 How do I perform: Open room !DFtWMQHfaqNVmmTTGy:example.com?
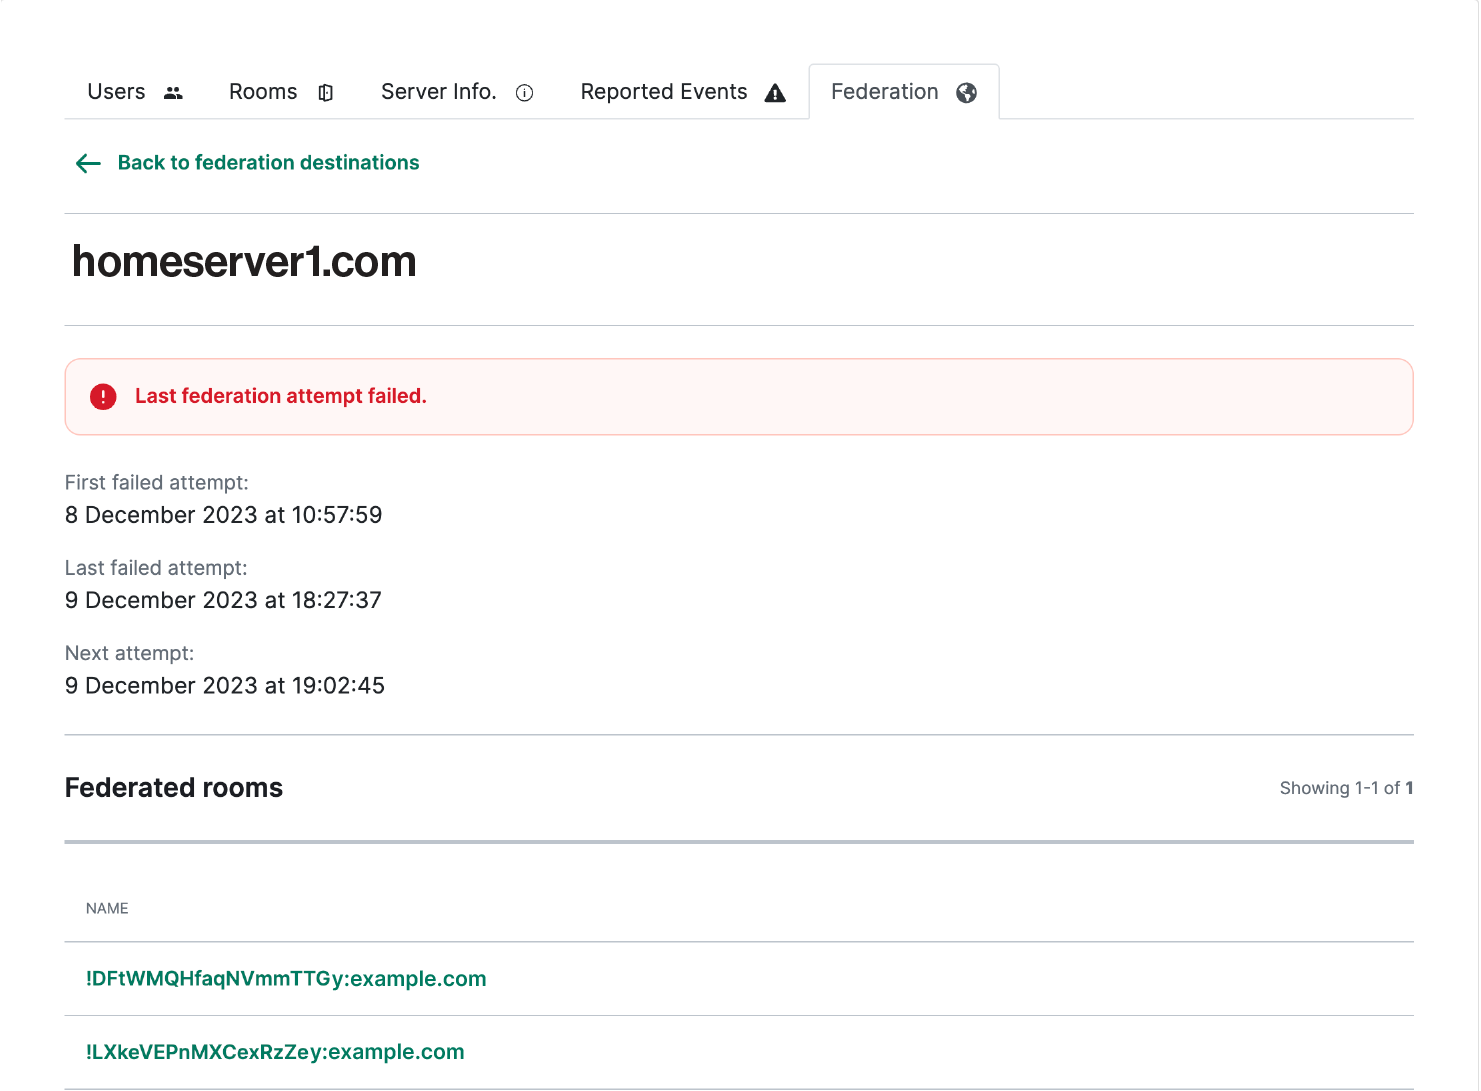286,979
